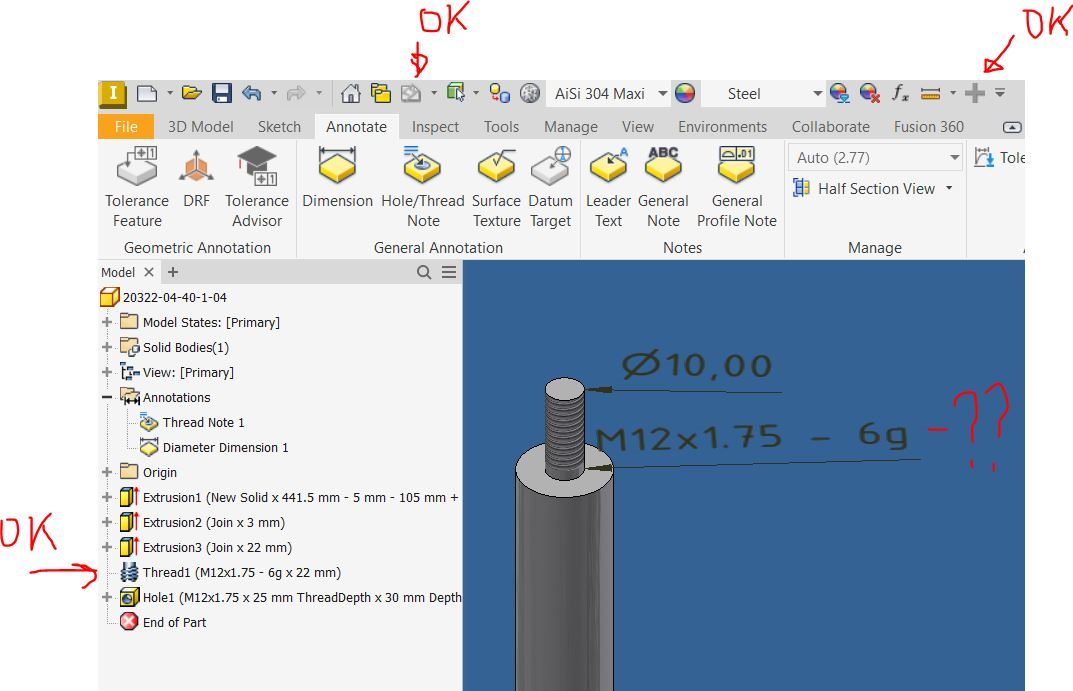Click the plus icon in quick access toolbar
Viewport: 1073px width, 691px height.
974,93
